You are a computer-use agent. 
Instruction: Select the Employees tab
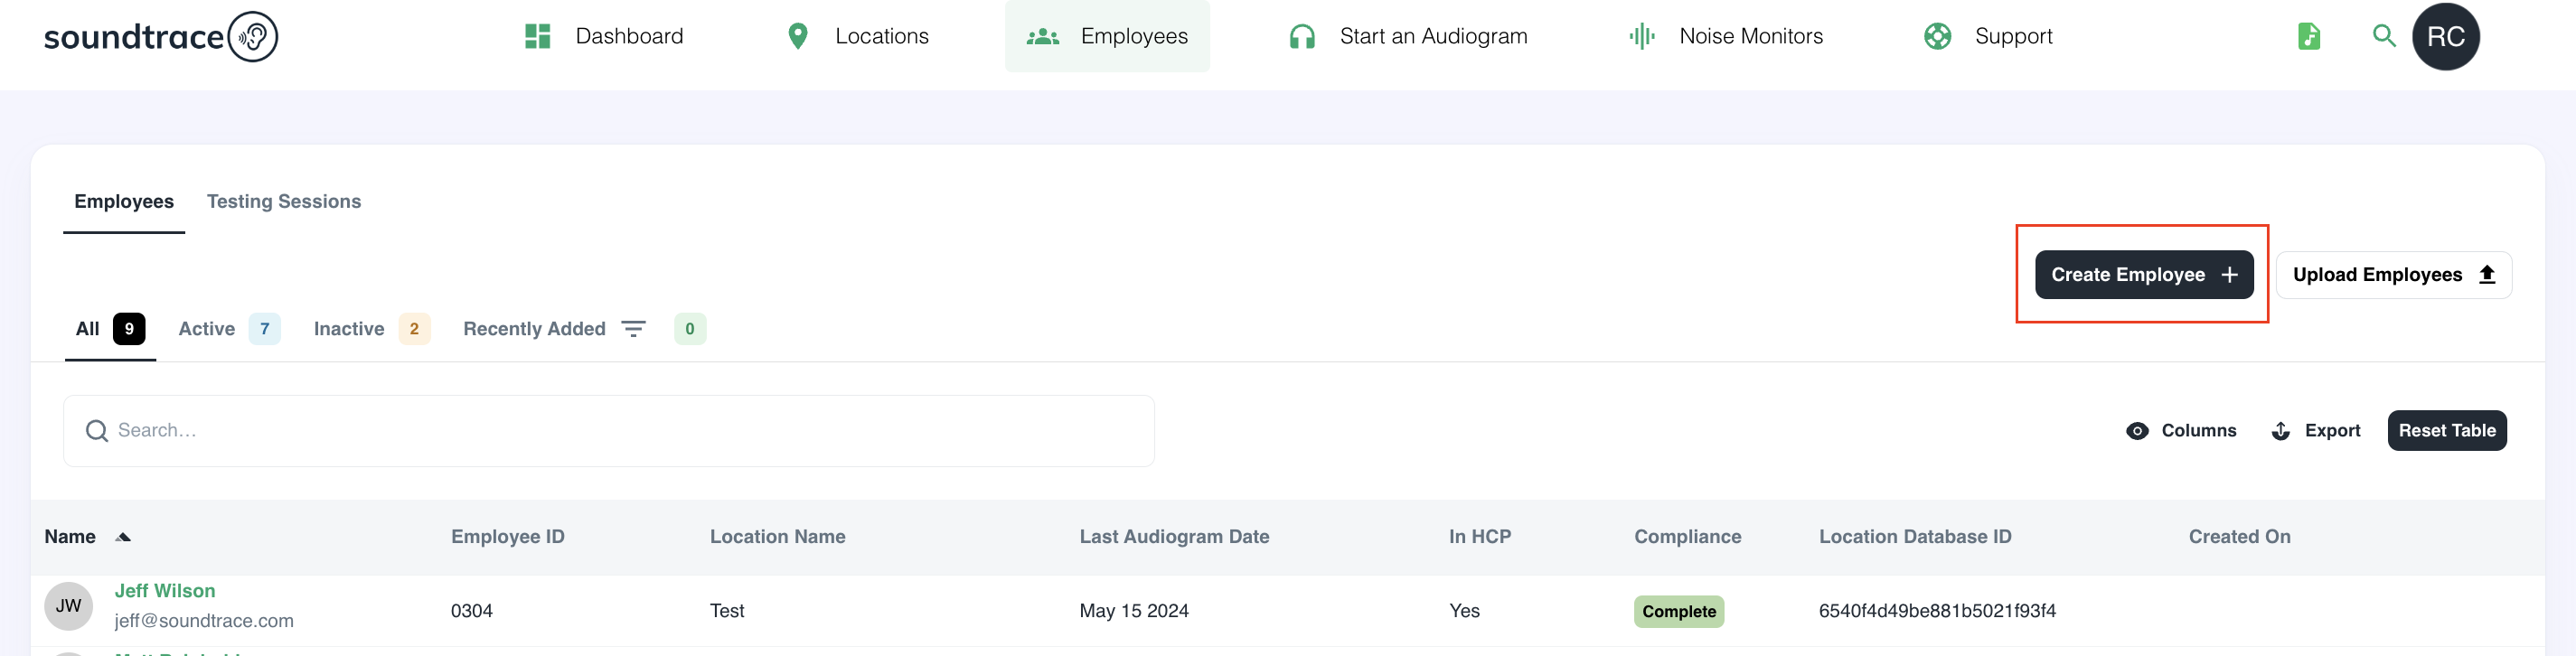[x=124, y=202]
